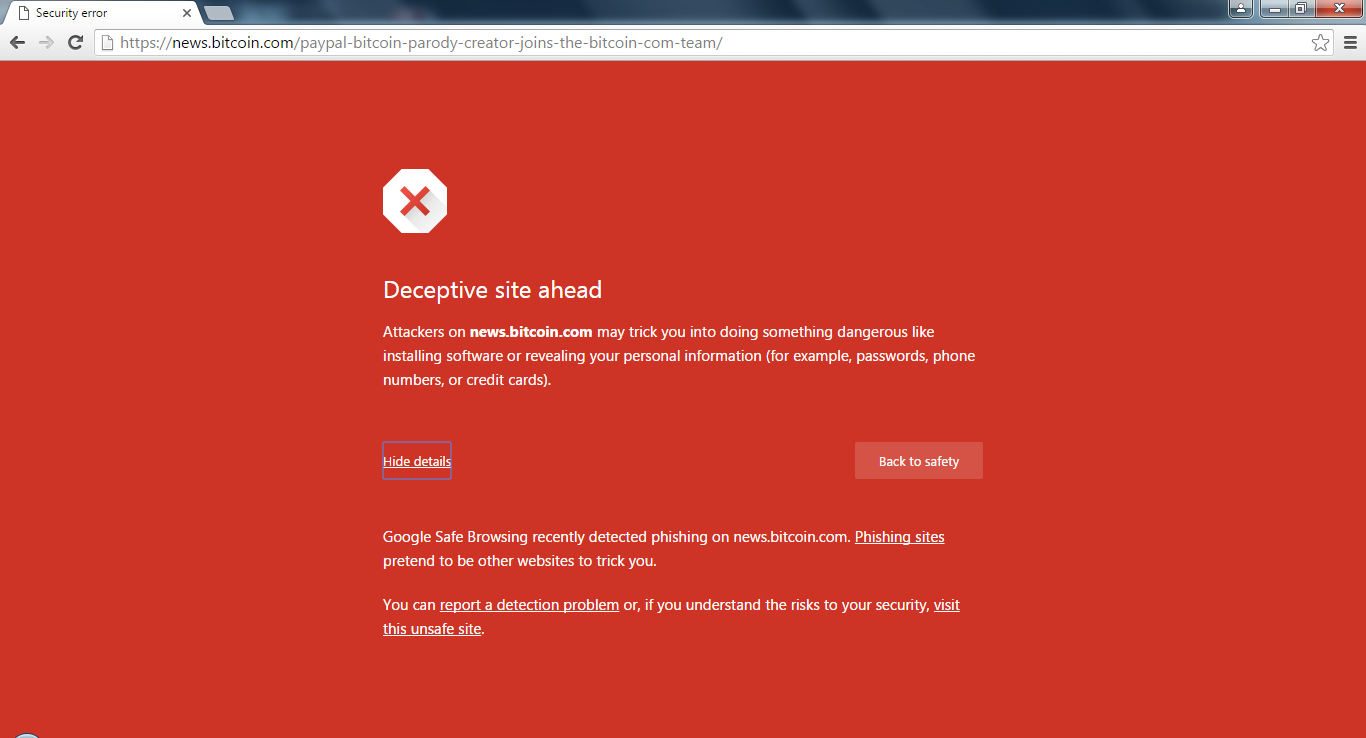Click the Deceptive site ahead heading
The image size is (1366, 738).
pyautogui.click(x=492, y=290)
